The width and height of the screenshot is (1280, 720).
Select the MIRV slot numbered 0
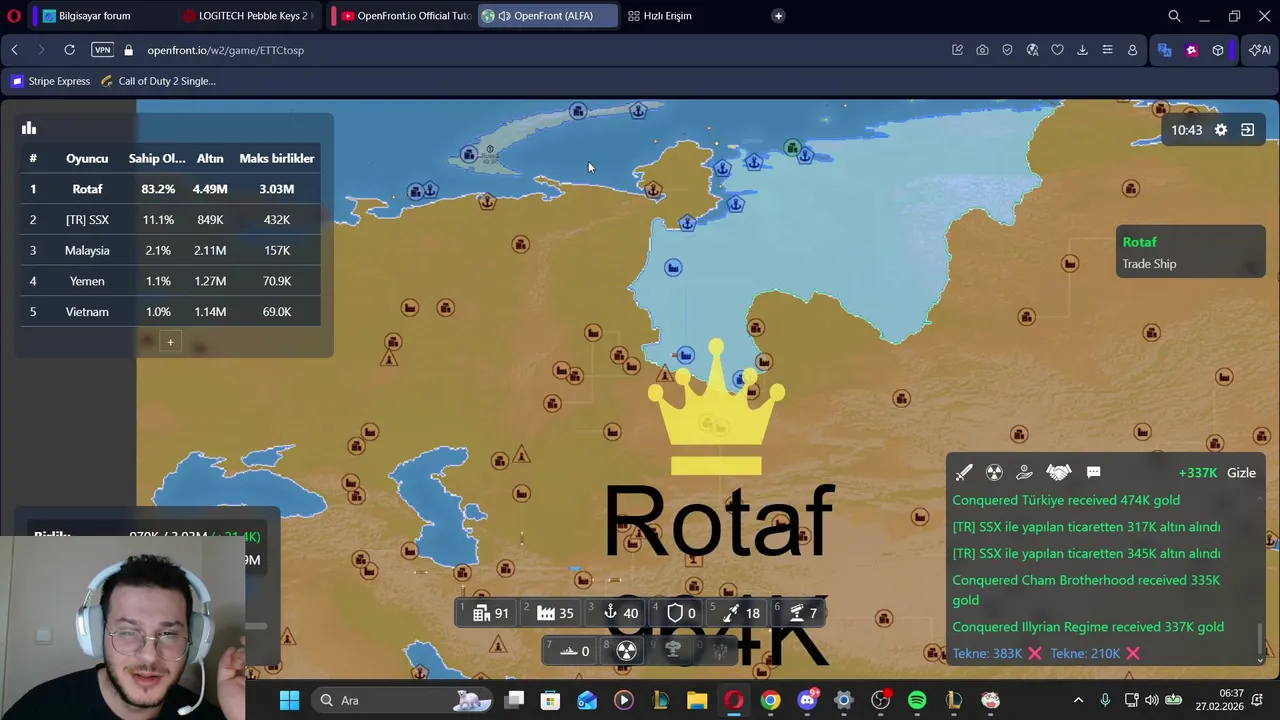[x=716, y=651]
